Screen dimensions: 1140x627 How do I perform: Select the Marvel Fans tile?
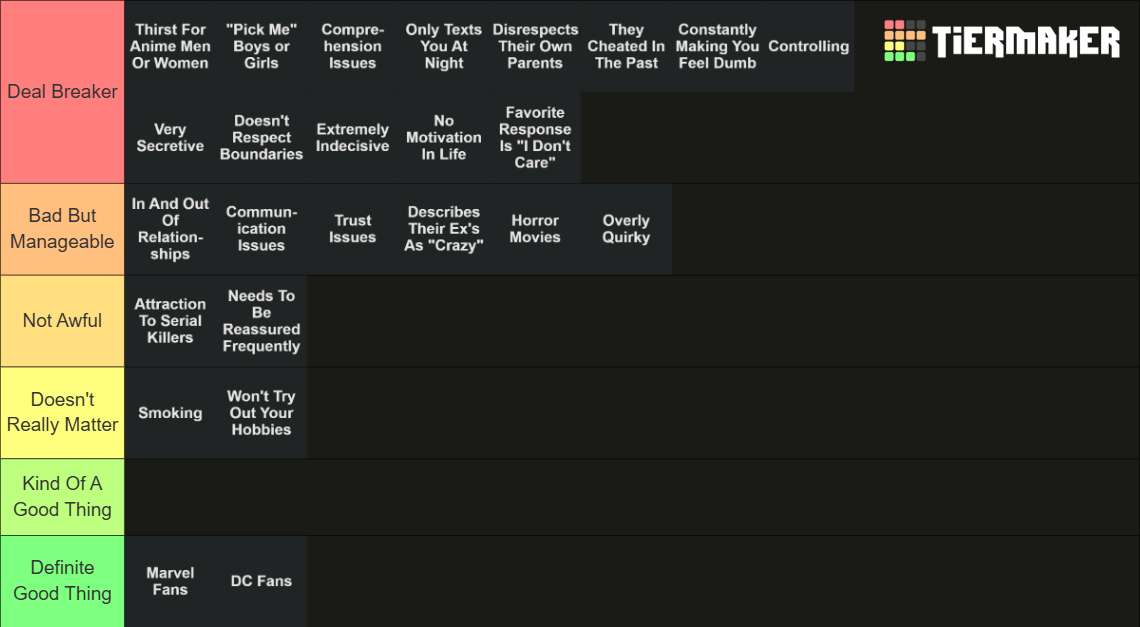click(170, 581)
